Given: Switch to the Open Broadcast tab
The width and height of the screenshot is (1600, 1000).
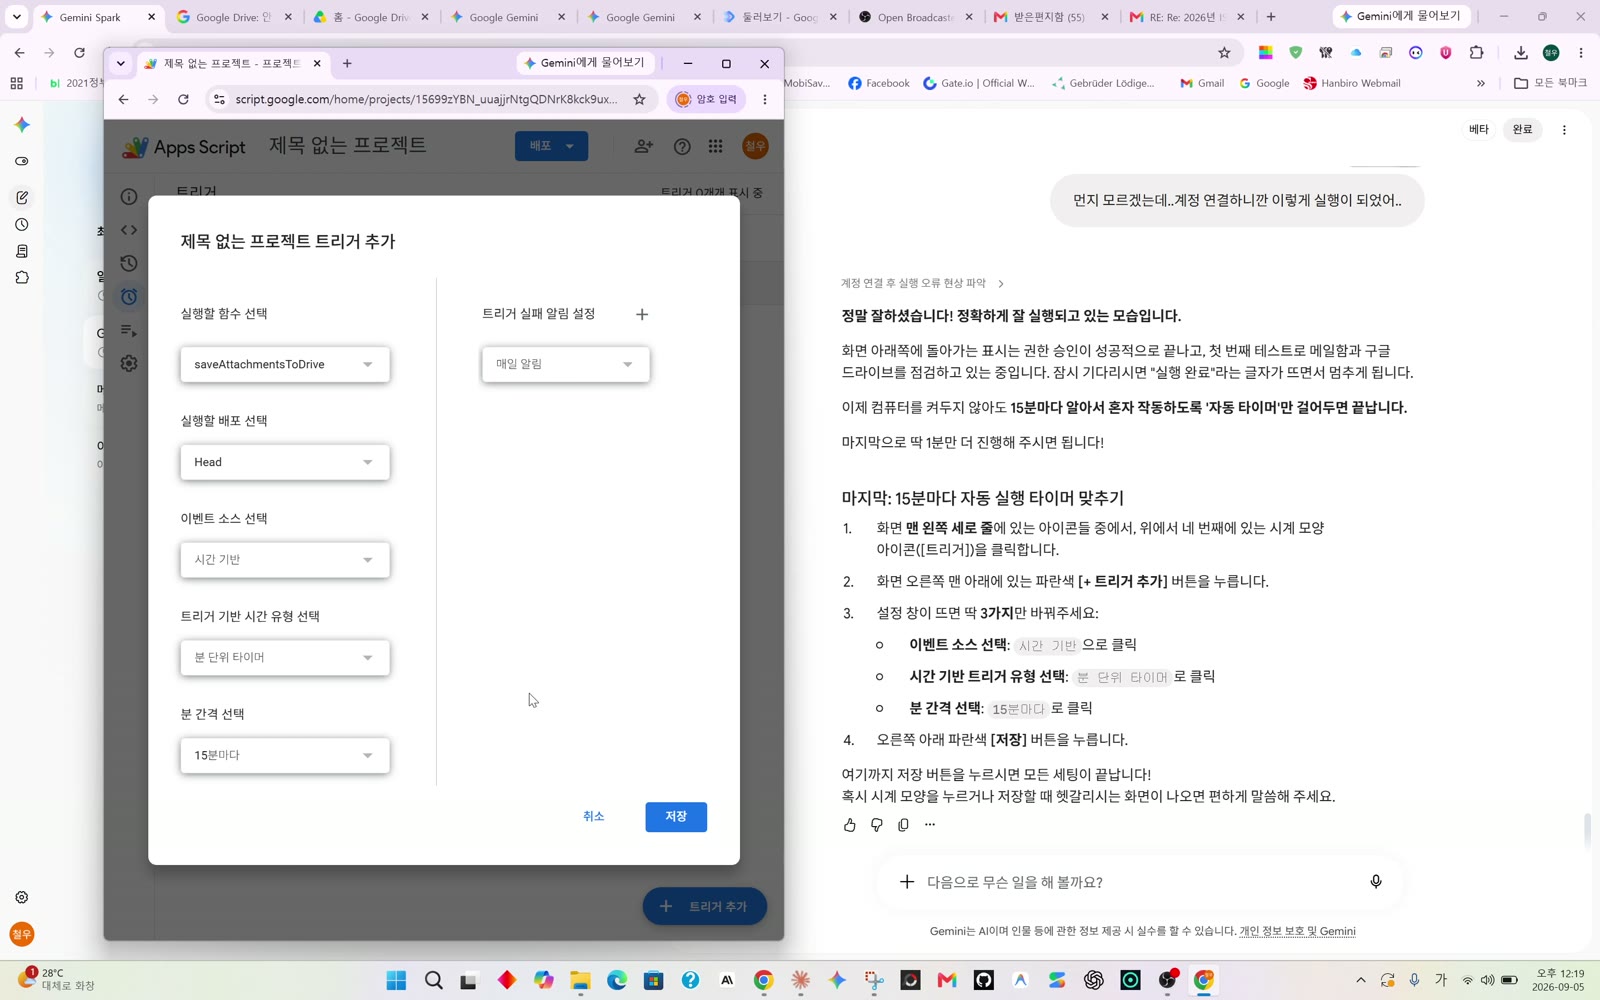Looking at the screenshot, I should [915, 17].
